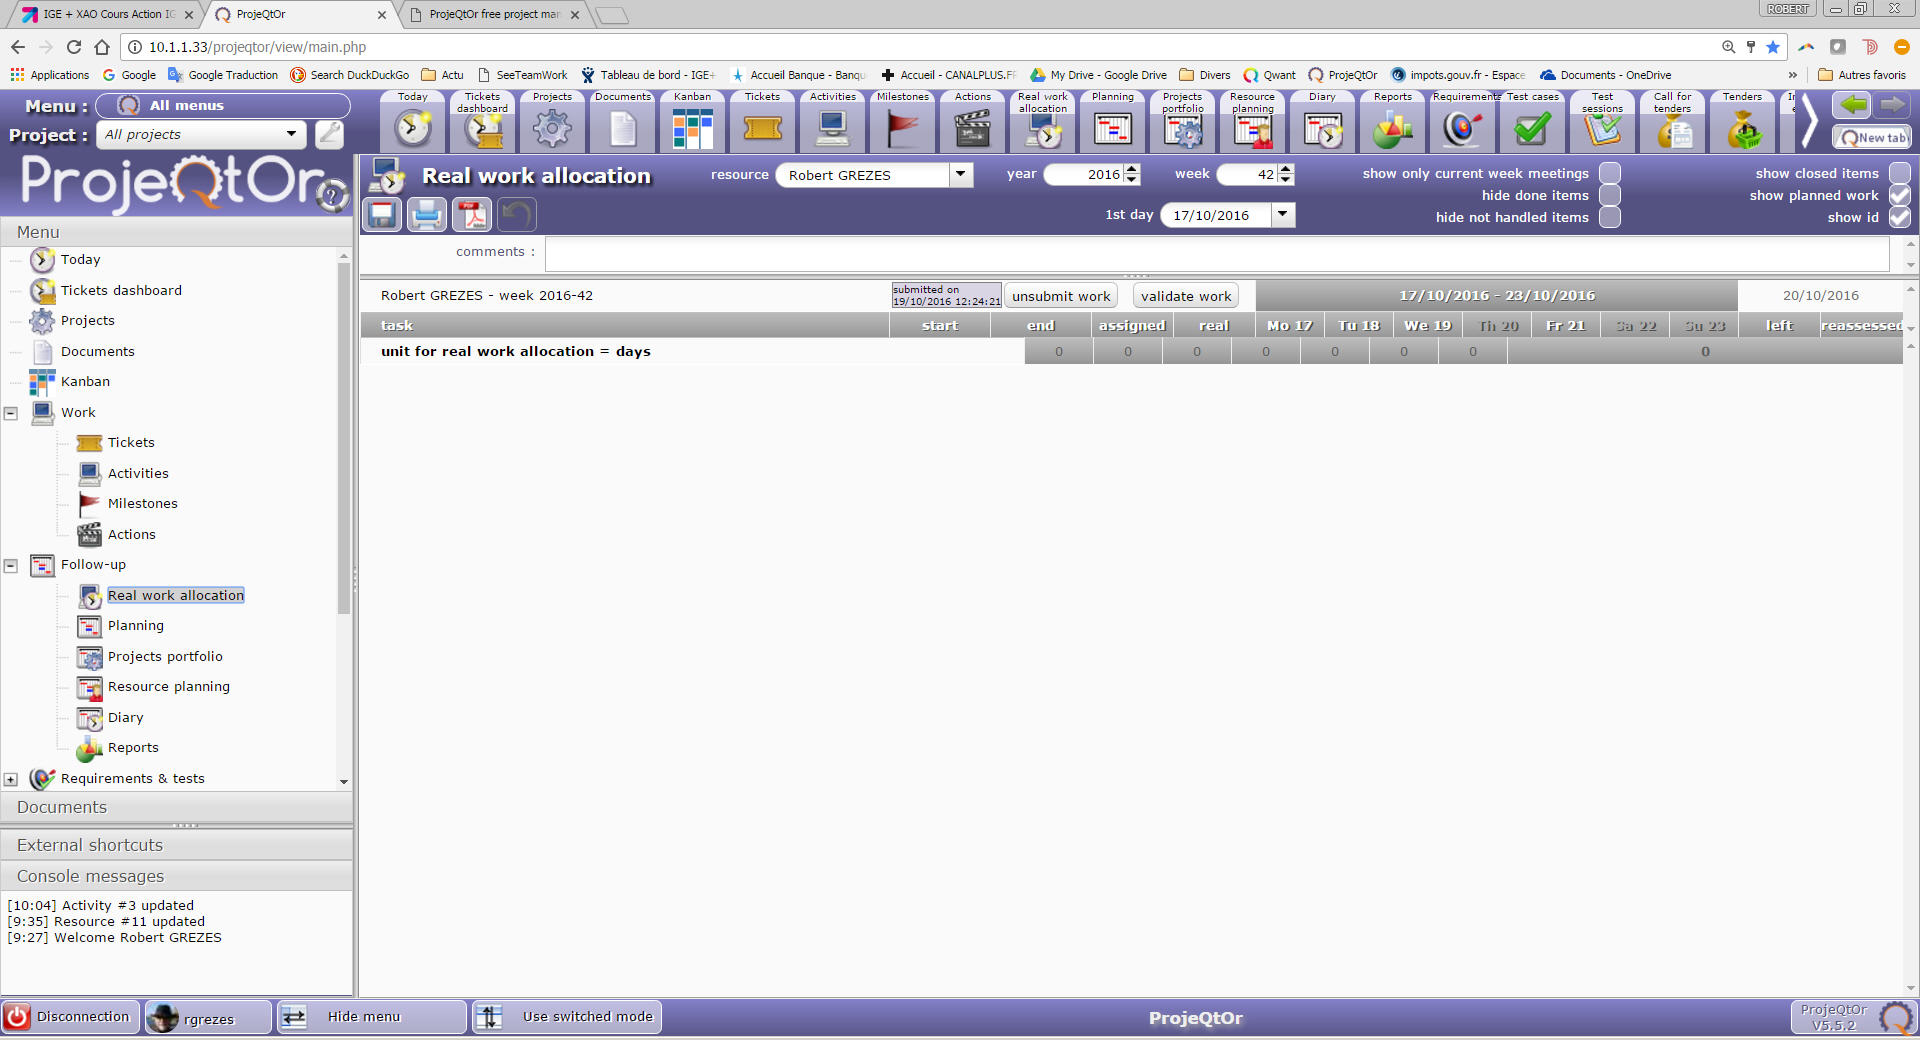
Task: Open the 1st day date dropdown
Action: [x=1283, y=215]
